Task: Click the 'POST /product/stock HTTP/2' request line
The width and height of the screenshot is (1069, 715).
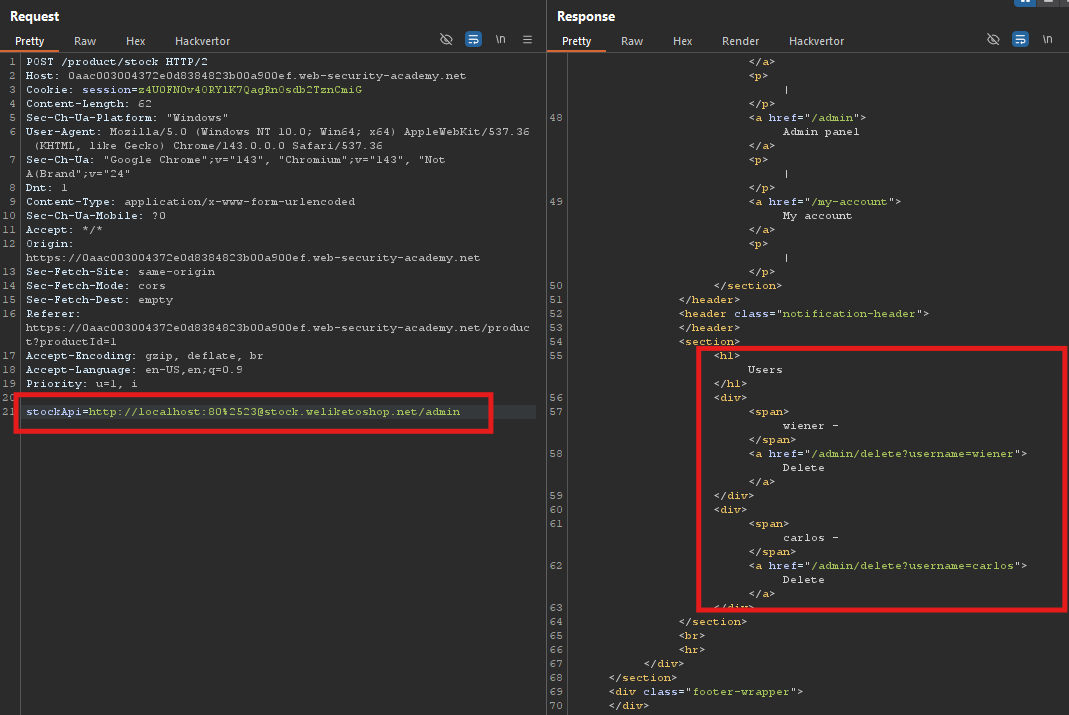Action: (117, 61)
